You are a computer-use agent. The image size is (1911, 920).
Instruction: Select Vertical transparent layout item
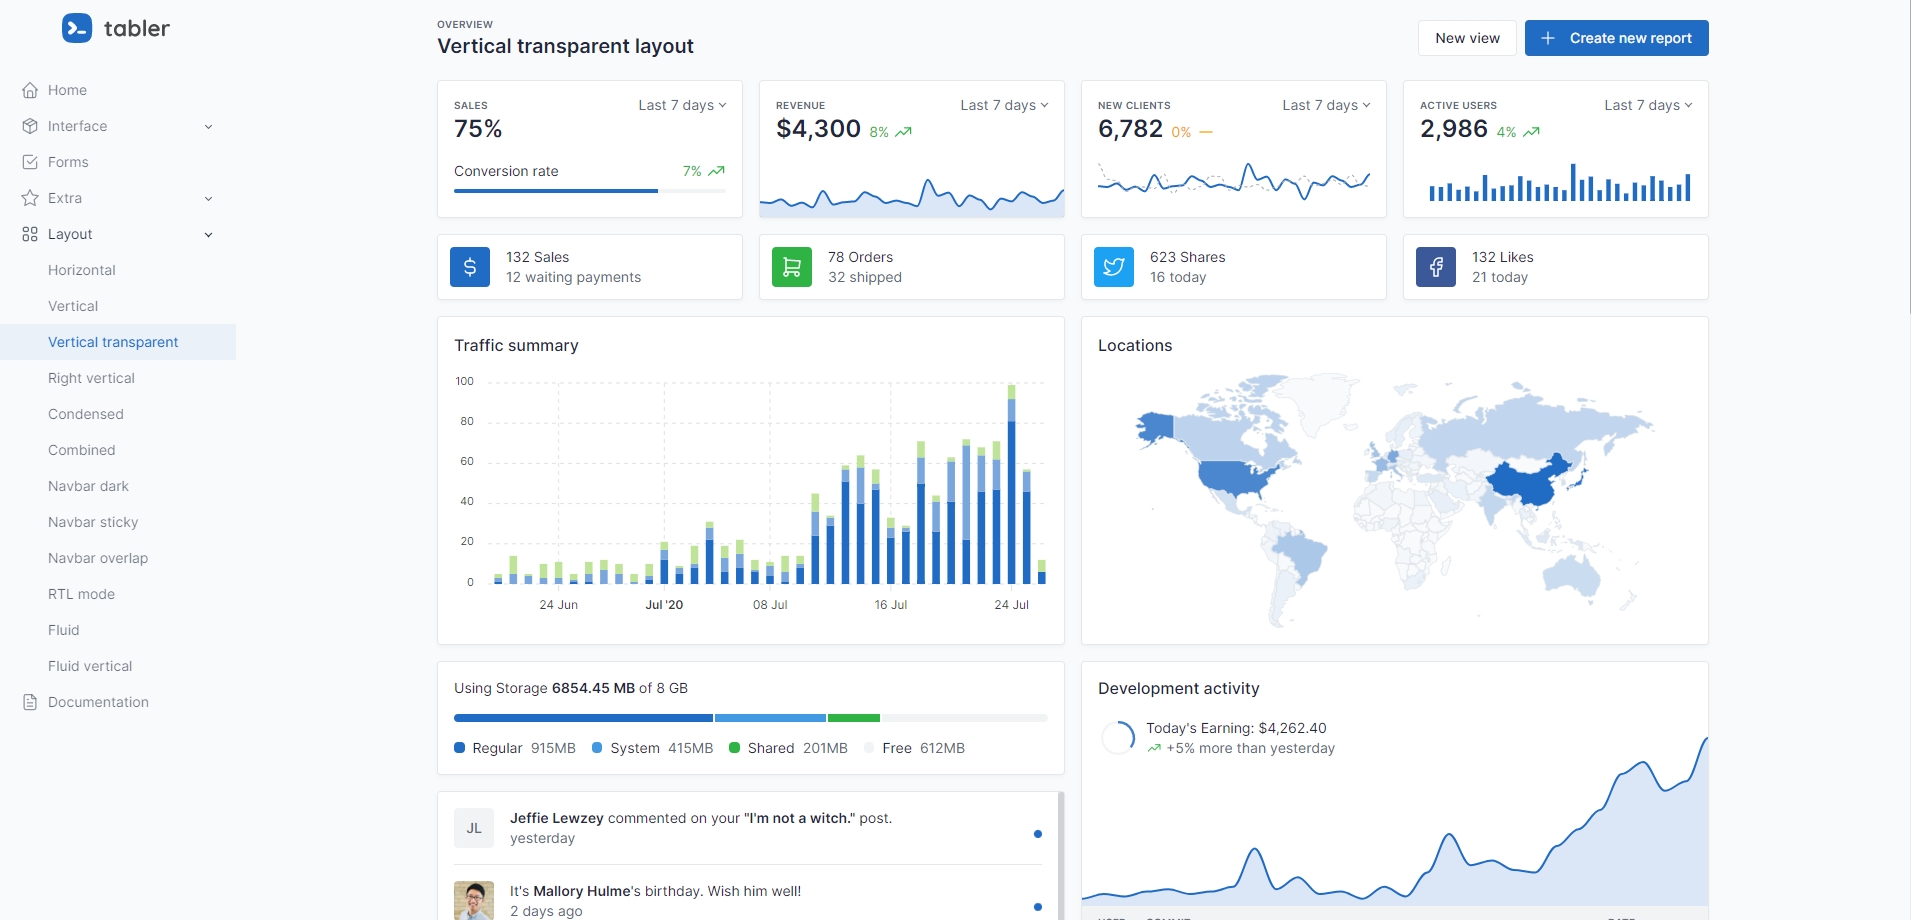118,342
